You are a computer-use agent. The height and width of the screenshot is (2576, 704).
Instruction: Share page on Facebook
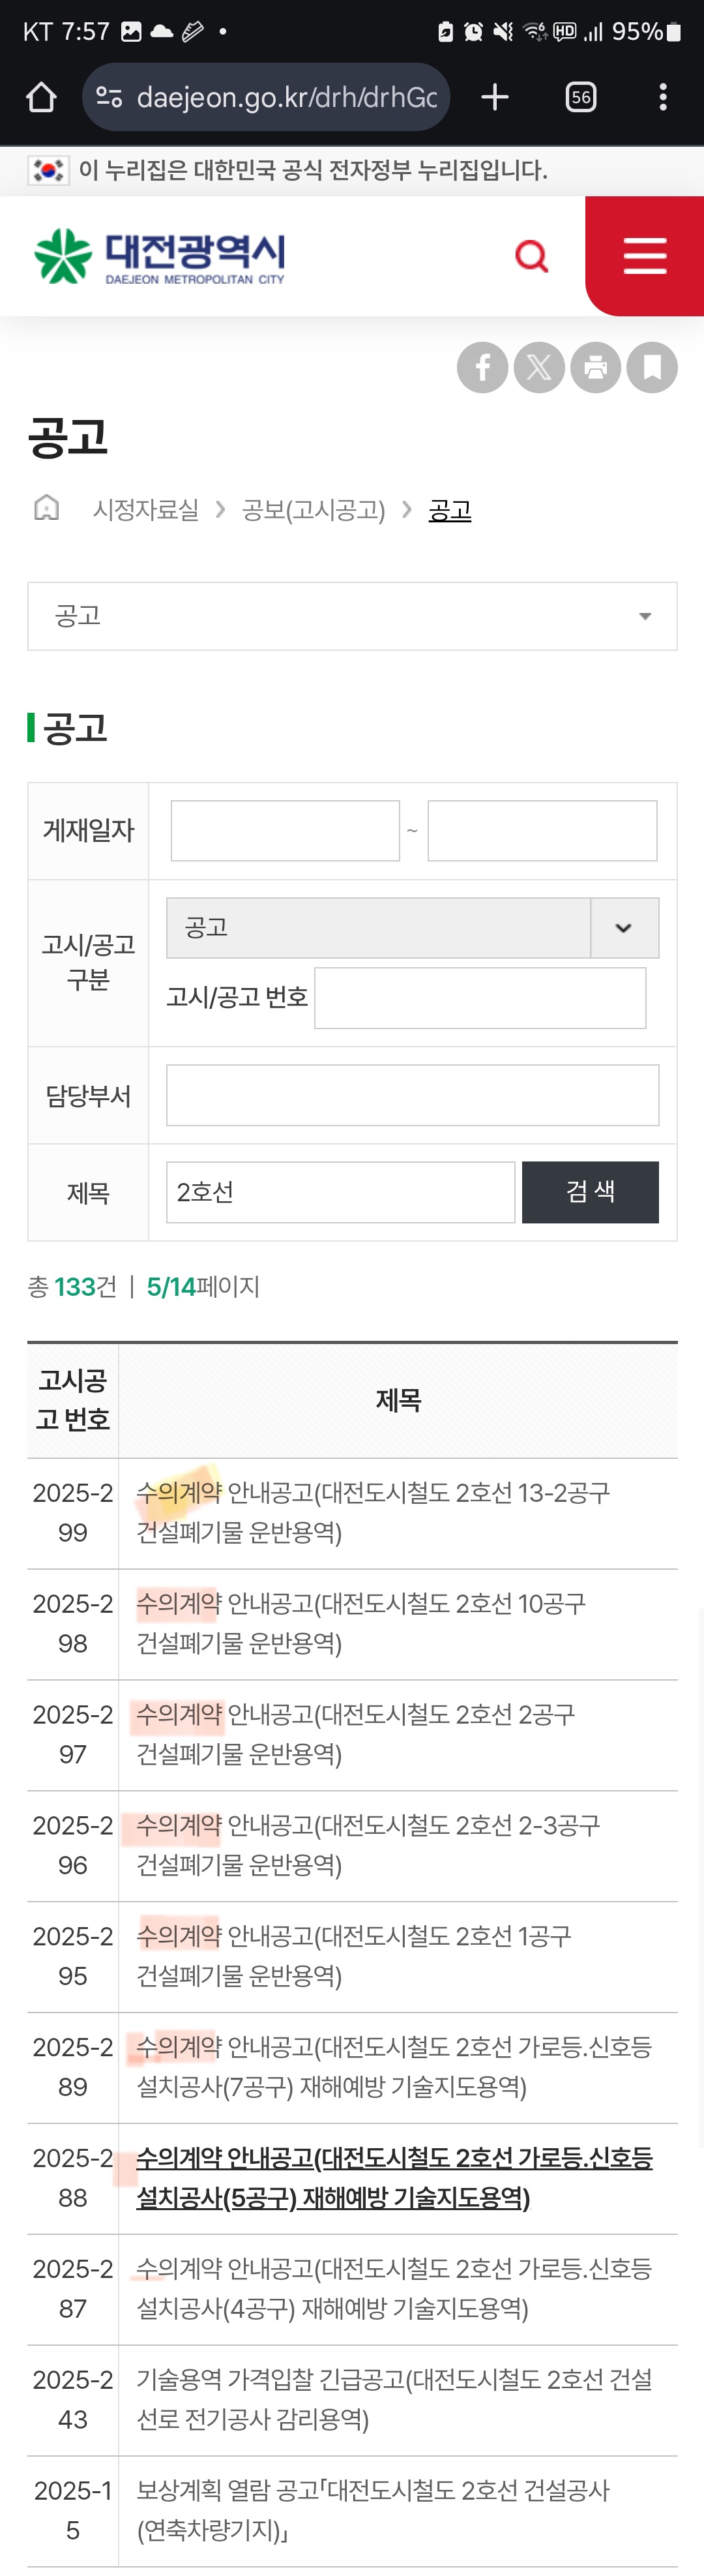click(483, 367)
